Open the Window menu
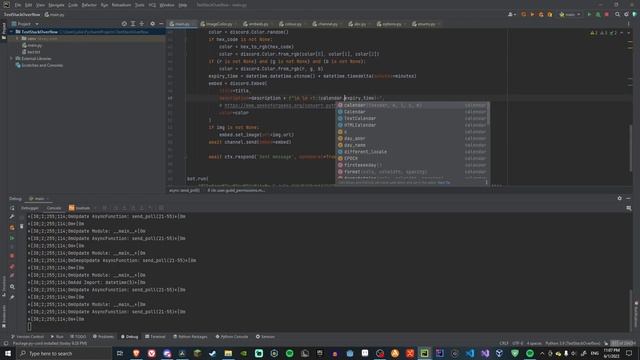The width and height of the screenshot is (640, 360). [167, 5]
